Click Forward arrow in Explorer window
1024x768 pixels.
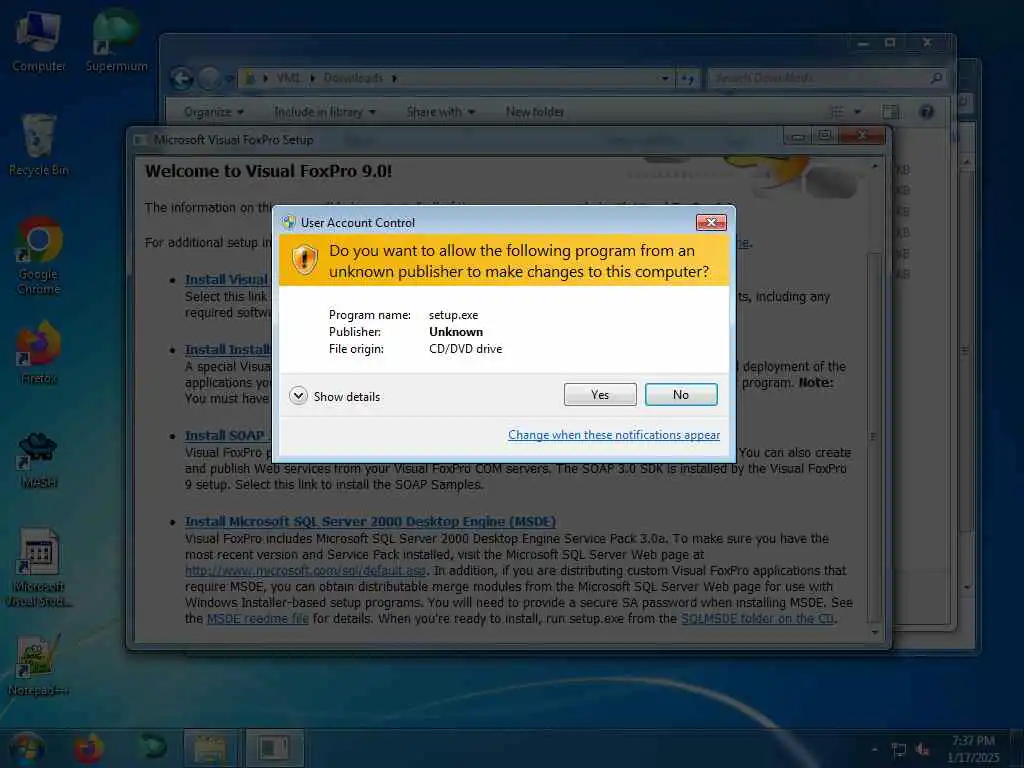[x=209, y=78]
